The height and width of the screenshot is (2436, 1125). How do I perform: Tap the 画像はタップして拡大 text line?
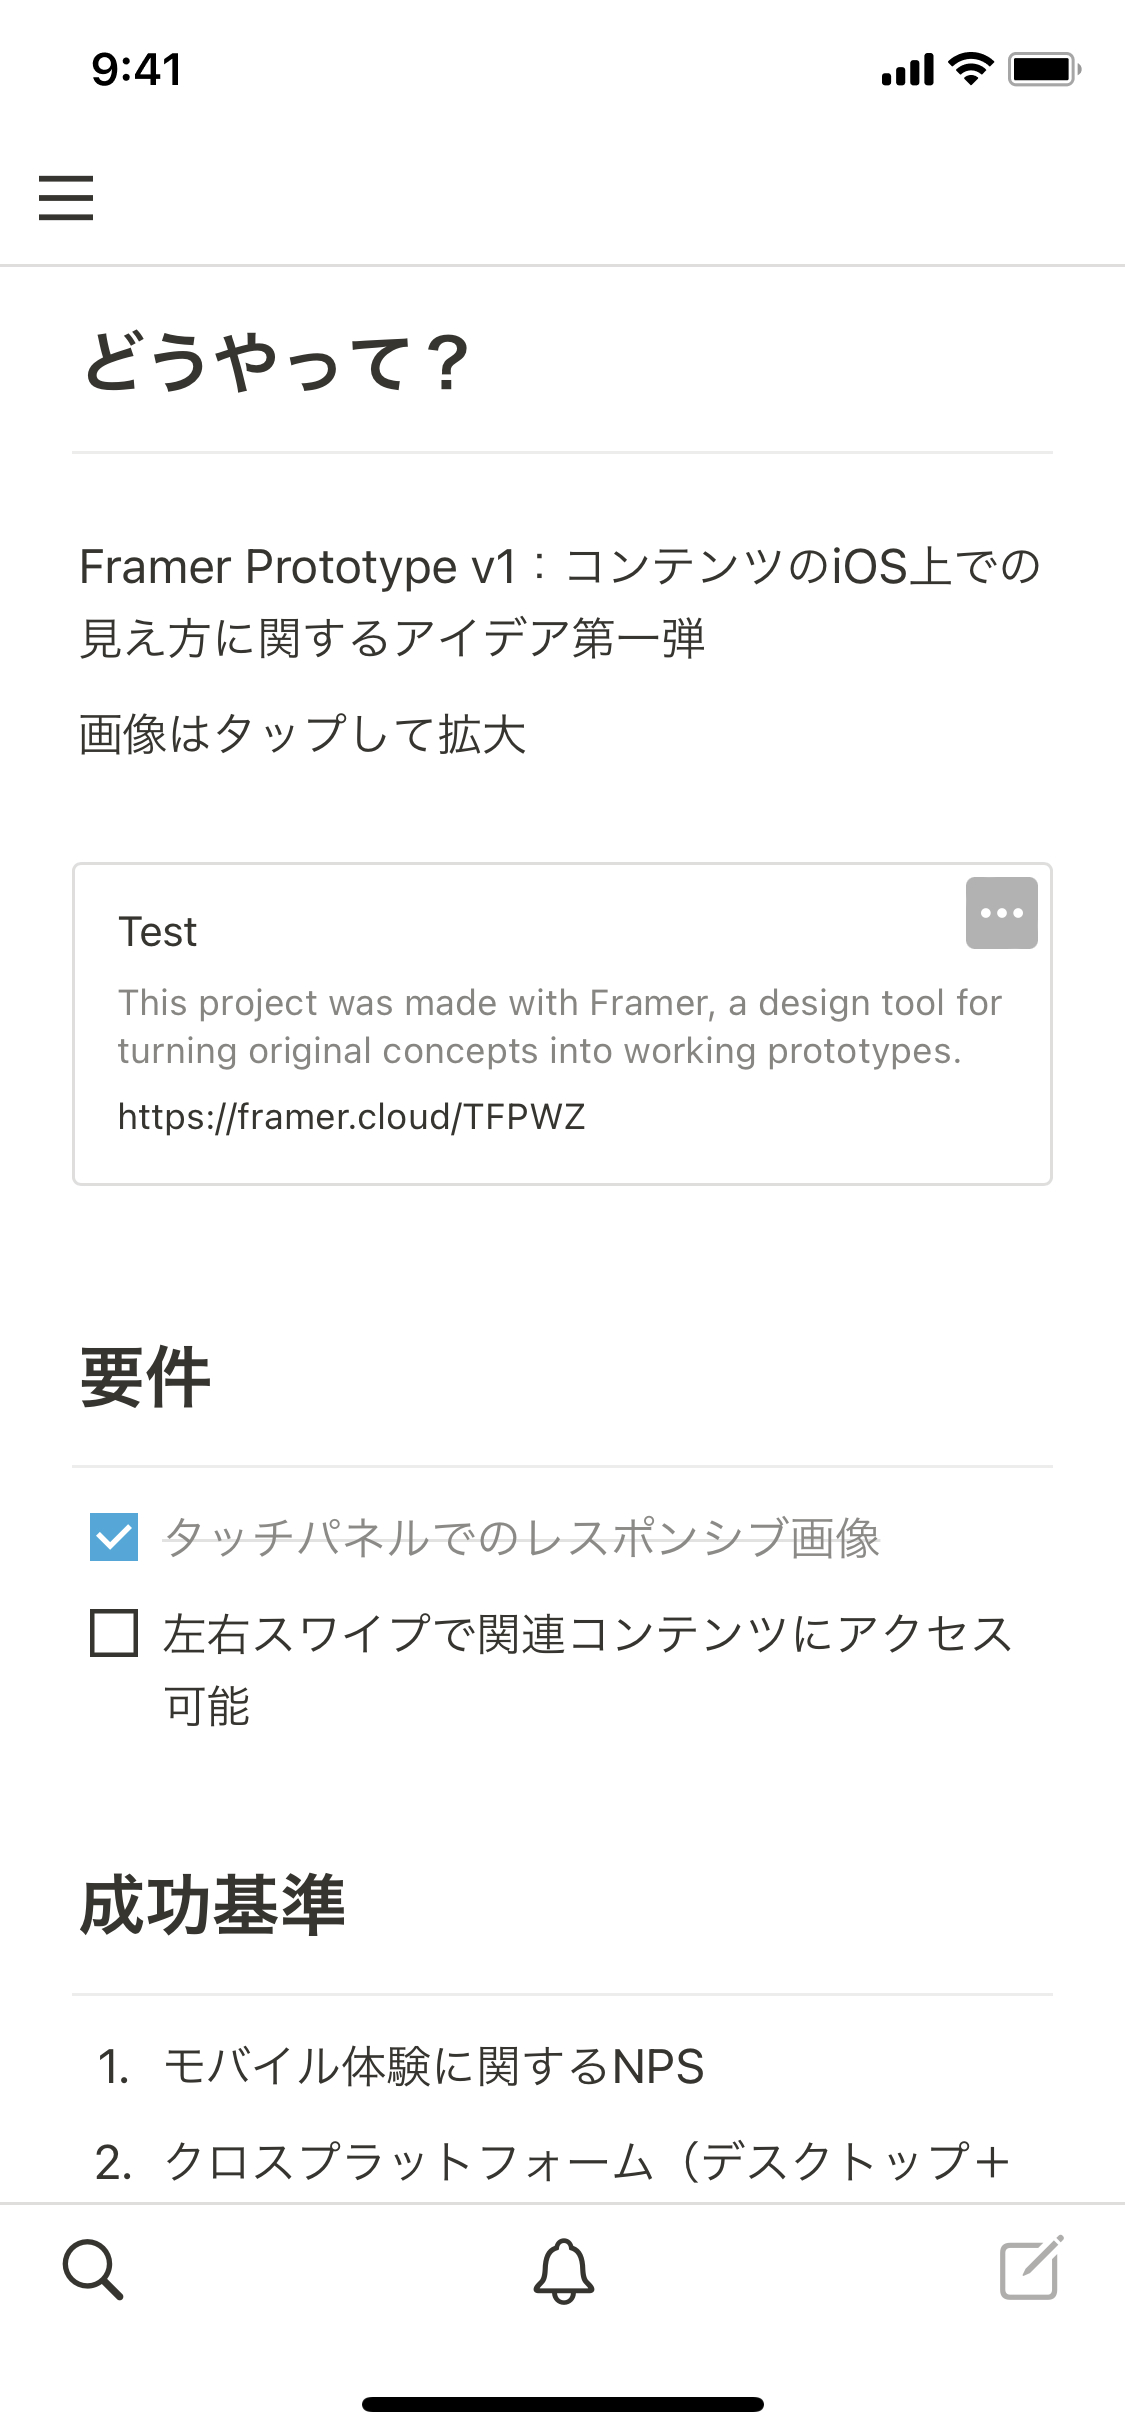click(x=303, y=734)
